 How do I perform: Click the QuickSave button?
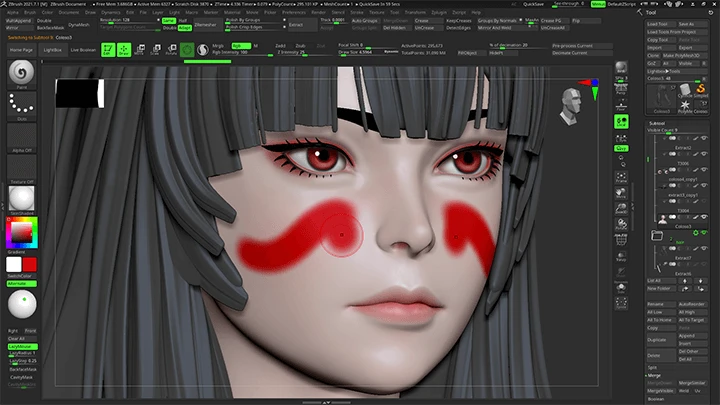[x=534, y=4]
